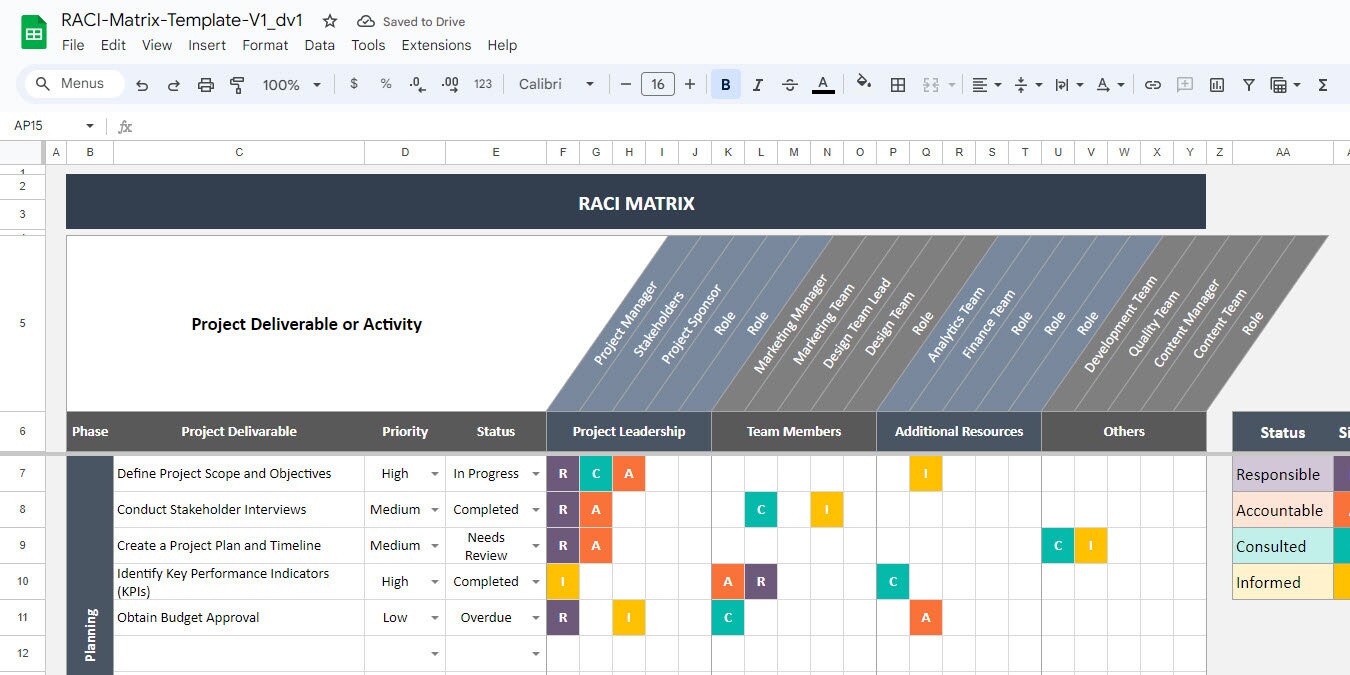The image size is (1350, 675).
Task: Apply percent format to selection
Action: pos(385,84)
